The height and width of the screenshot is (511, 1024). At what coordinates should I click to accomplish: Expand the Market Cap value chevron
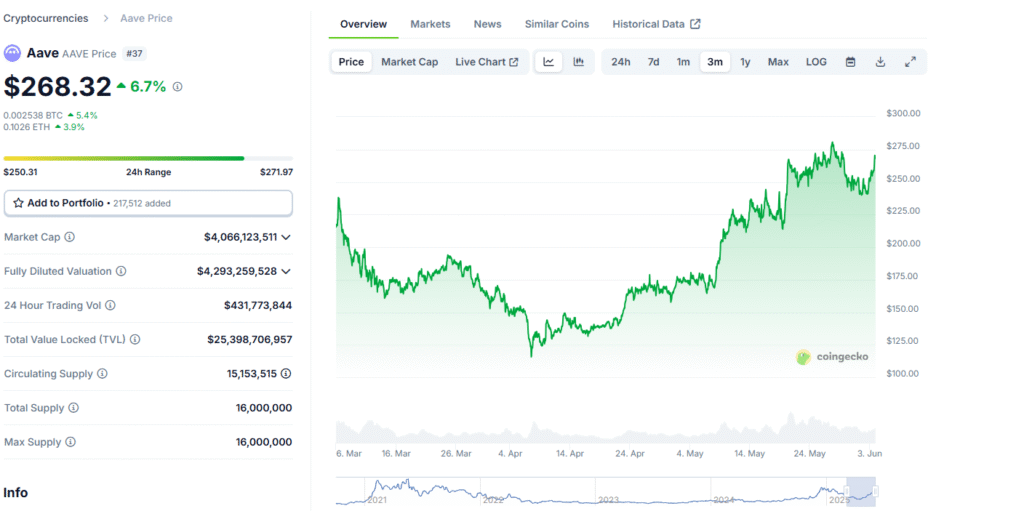pos(285,237)
